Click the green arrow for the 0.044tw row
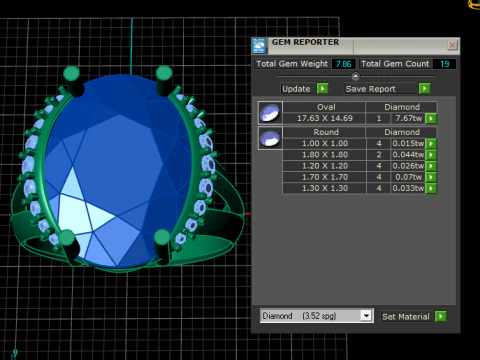The width and height of the screenshot is (480, 360). (431, 155)
